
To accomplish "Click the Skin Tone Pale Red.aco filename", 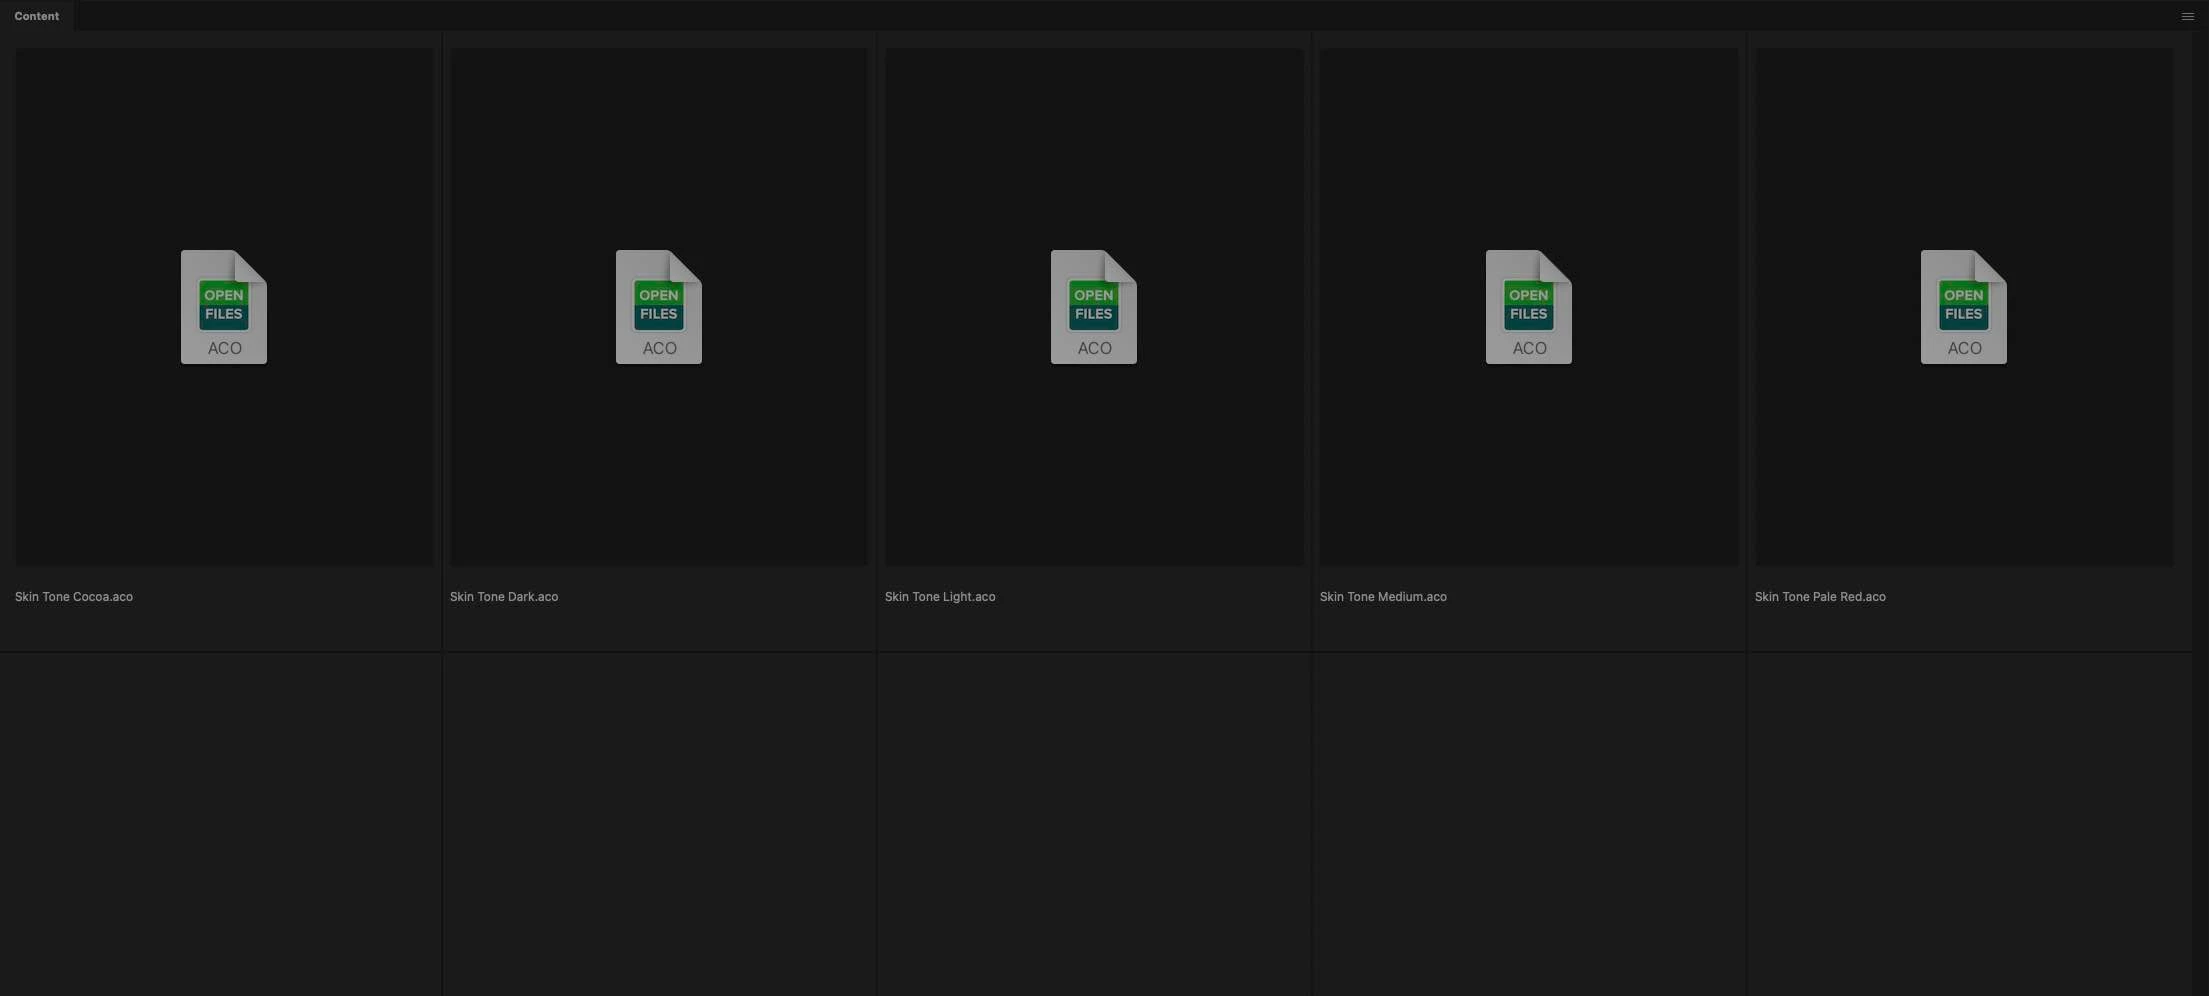I will tap(1820, 597).
